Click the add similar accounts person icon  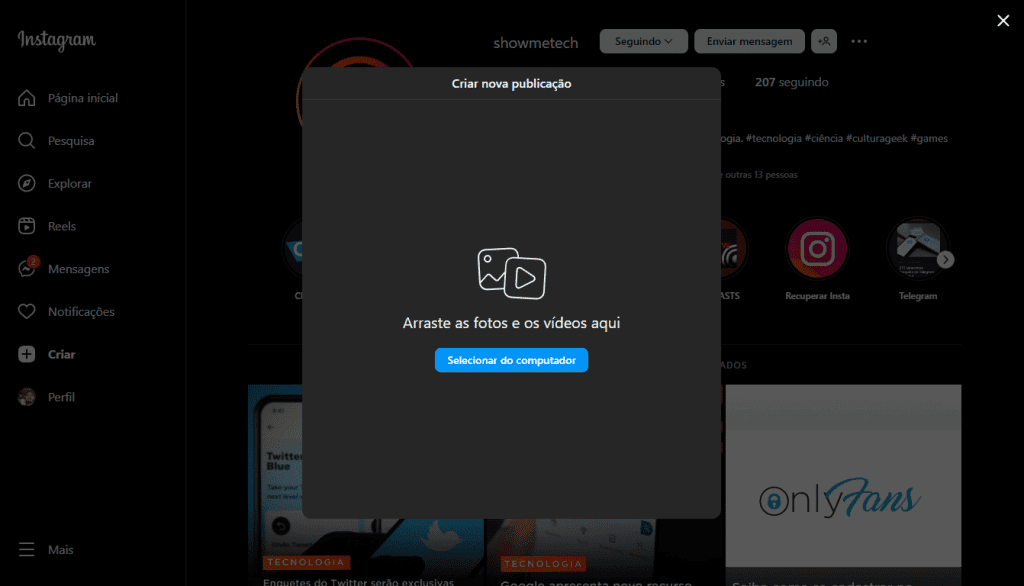(824, 41)
